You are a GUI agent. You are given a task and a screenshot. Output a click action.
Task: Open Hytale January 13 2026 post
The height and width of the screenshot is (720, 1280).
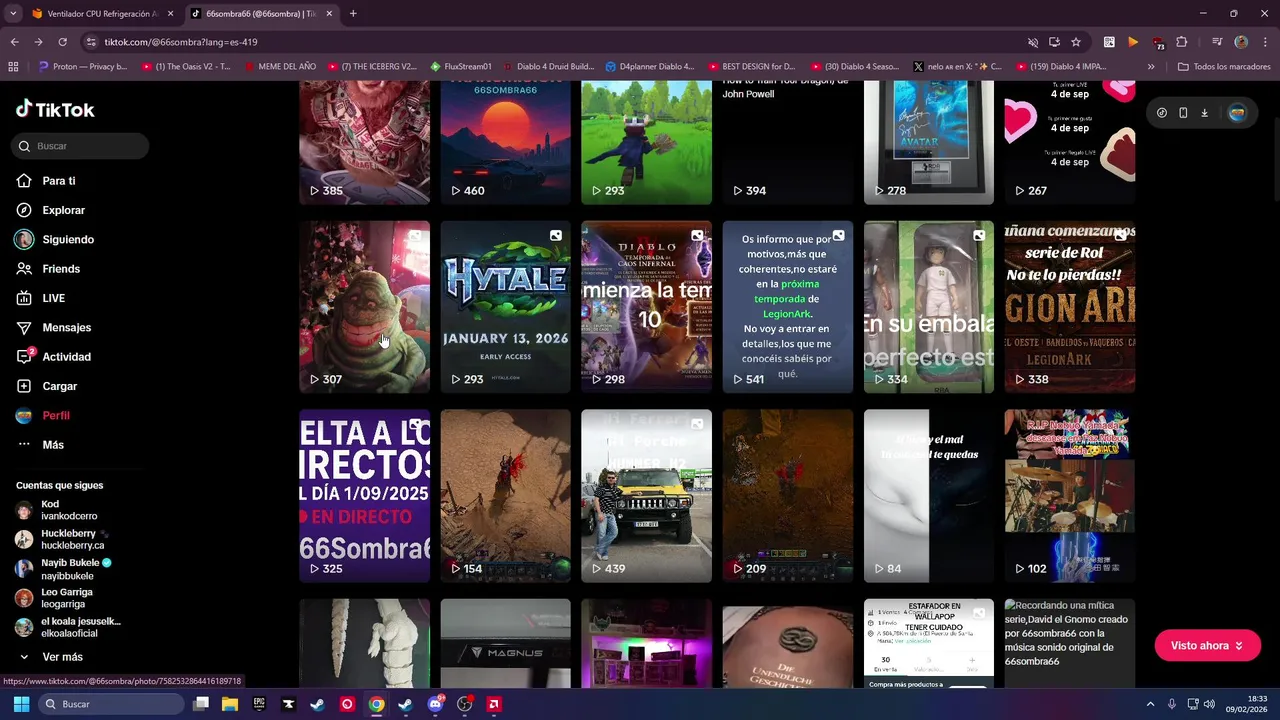505,307
